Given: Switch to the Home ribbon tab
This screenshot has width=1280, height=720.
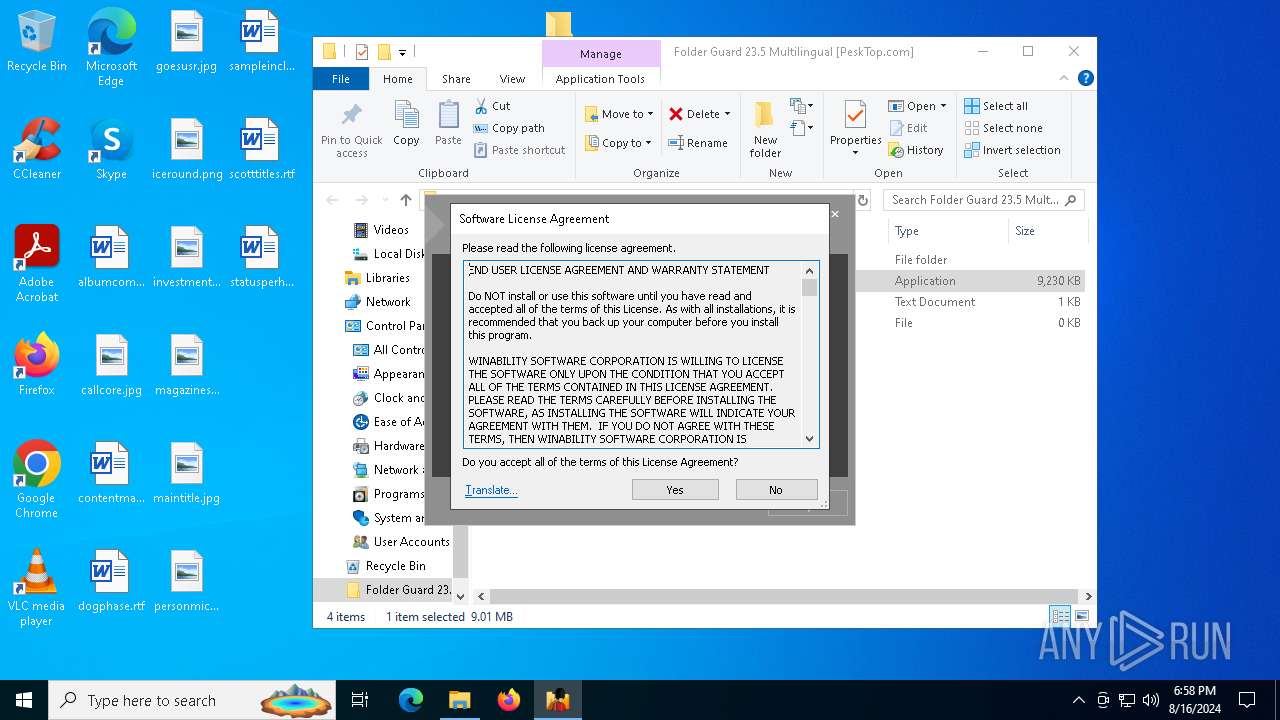Looking at the screenshot, I should pyautogui.click(x=397, y=79).
